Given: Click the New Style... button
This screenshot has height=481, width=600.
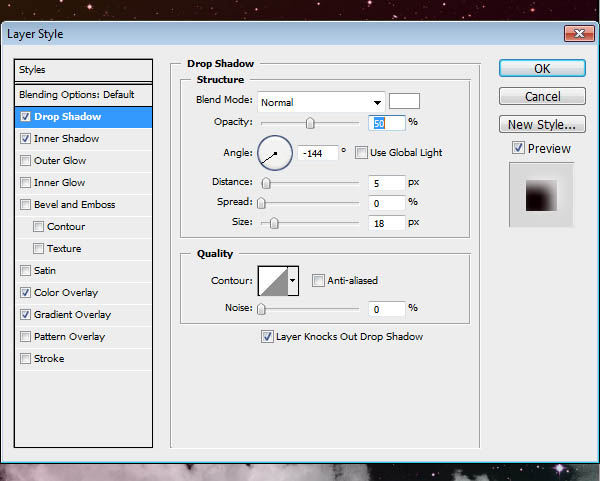Looking at the screenshot, I should [x=542, y=124].
